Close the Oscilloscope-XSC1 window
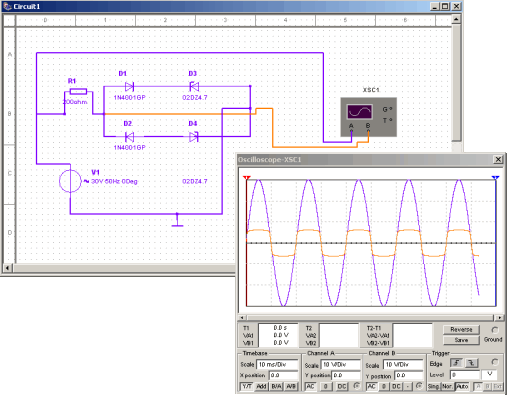 tap(498, 160)
